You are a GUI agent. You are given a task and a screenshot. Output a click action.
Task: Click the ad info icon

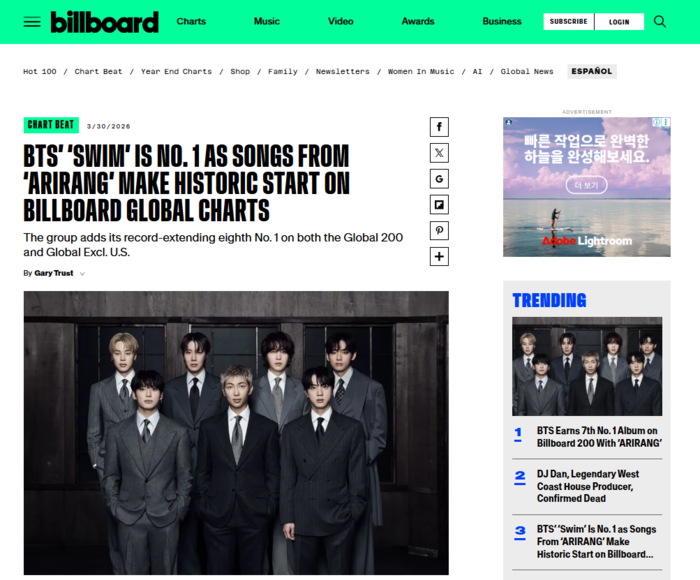(x=656, y=122)
